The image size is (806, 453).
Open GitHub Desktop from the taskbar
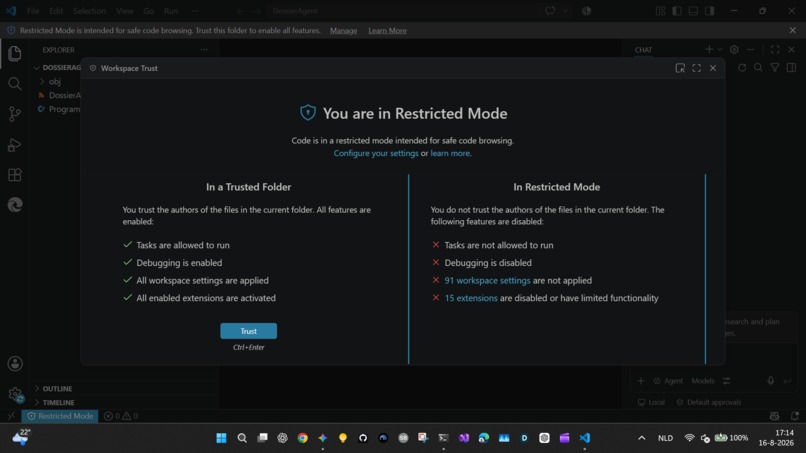pyautogui.click(x=363, y=438)
